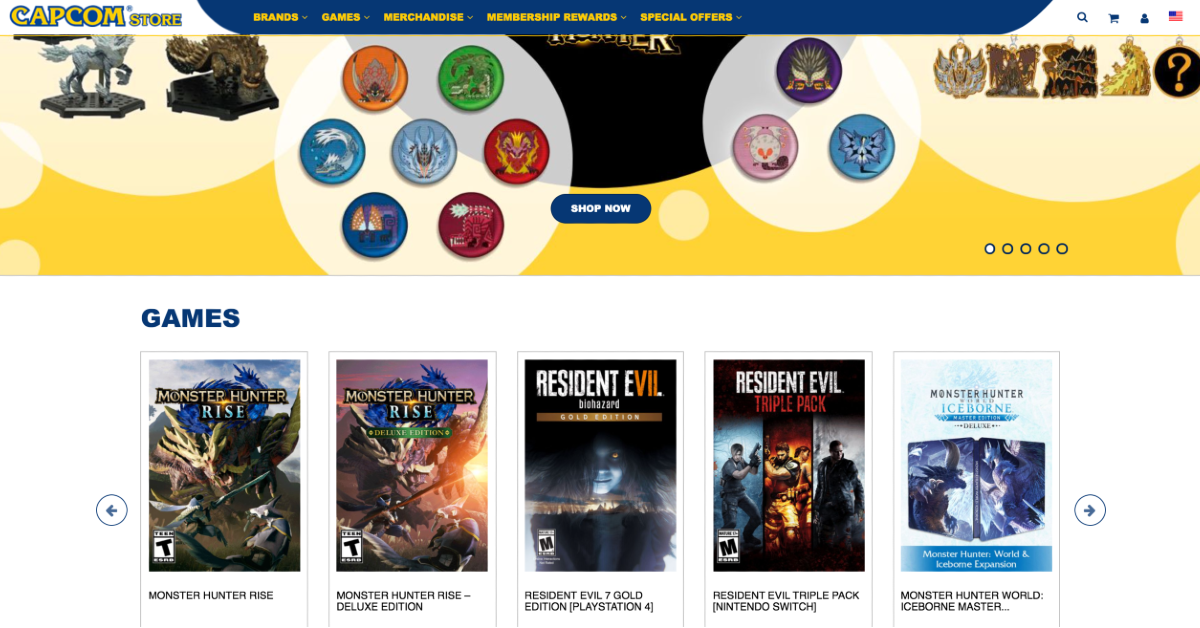This screenshot has height=628, width=1200.
Task: Open the shopping cart icon
Action: point(1113,17)
